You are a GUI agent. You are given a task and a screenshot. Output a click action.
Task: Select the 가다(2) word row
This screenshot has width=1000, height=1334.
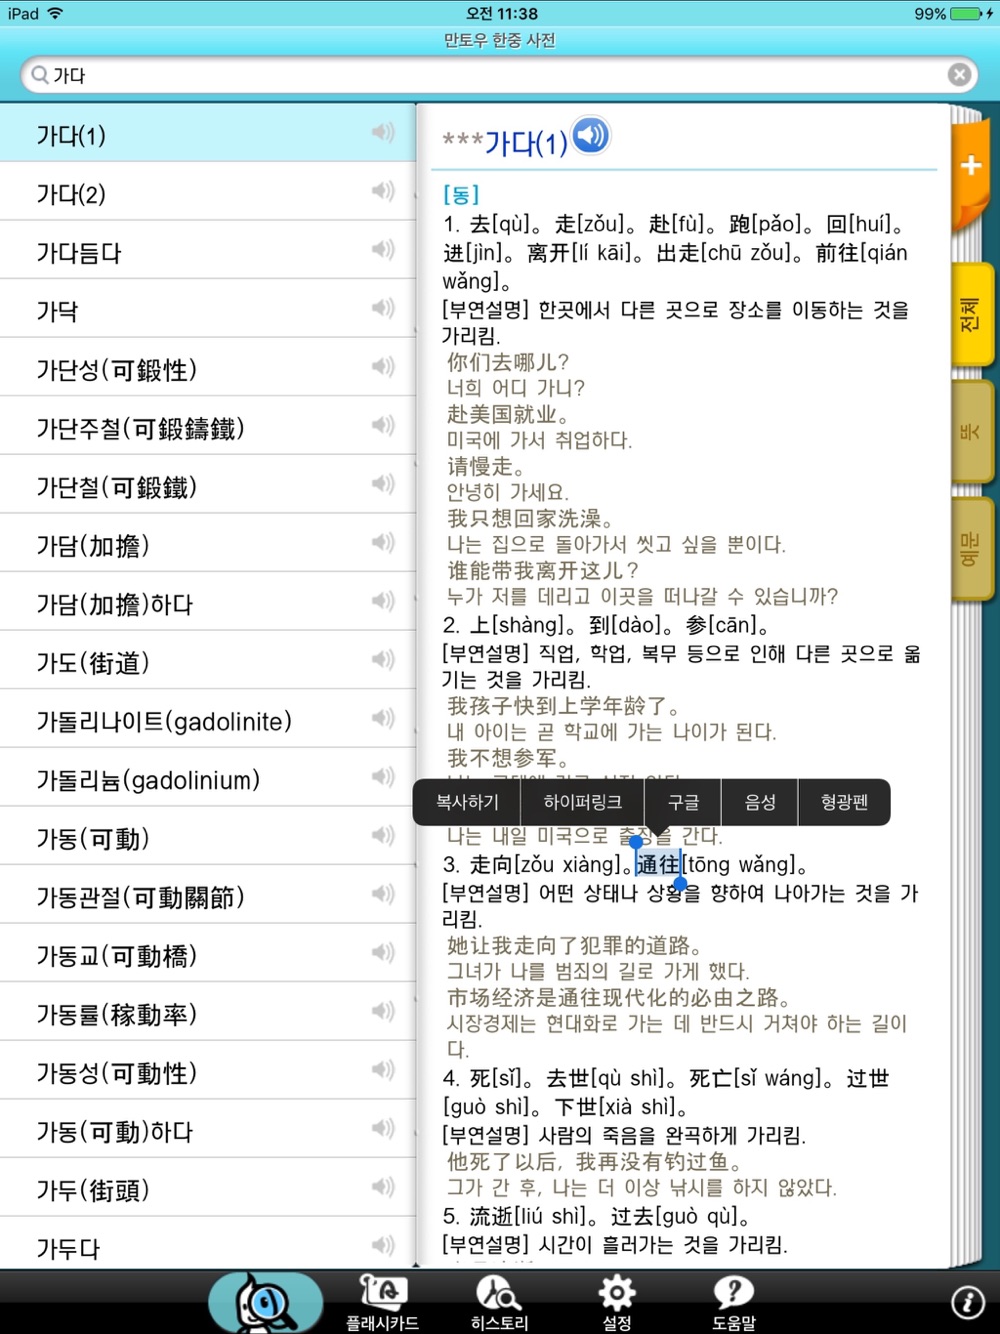point(208,192)
